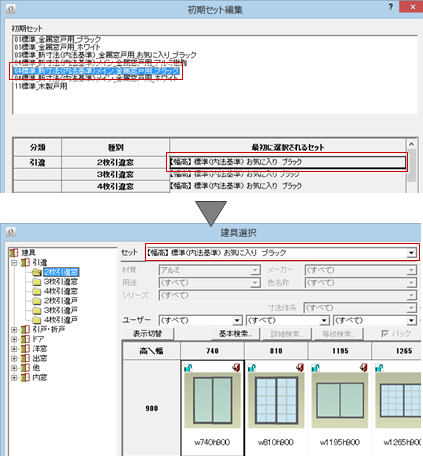Select 01標準_金属窓戸用_ブラック list entry
The height and width of the screenshot is (456, 423).
57,40
